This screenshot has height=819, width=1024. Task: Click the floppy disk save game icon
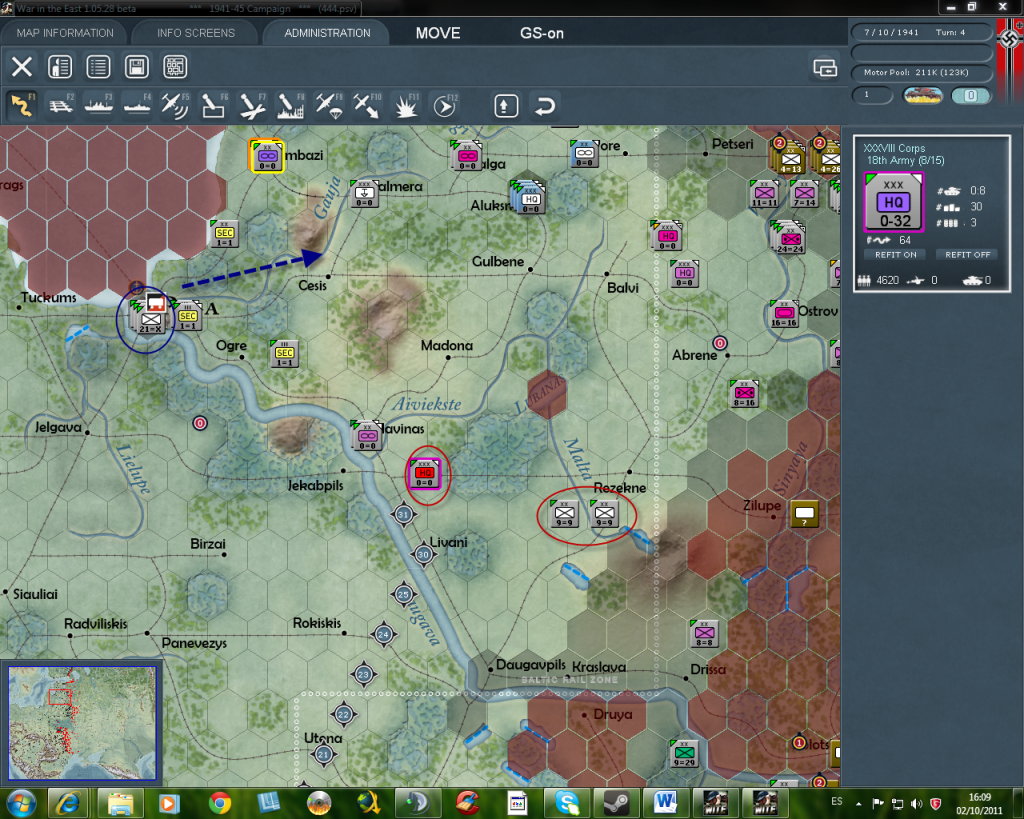(x=136, y=67)
